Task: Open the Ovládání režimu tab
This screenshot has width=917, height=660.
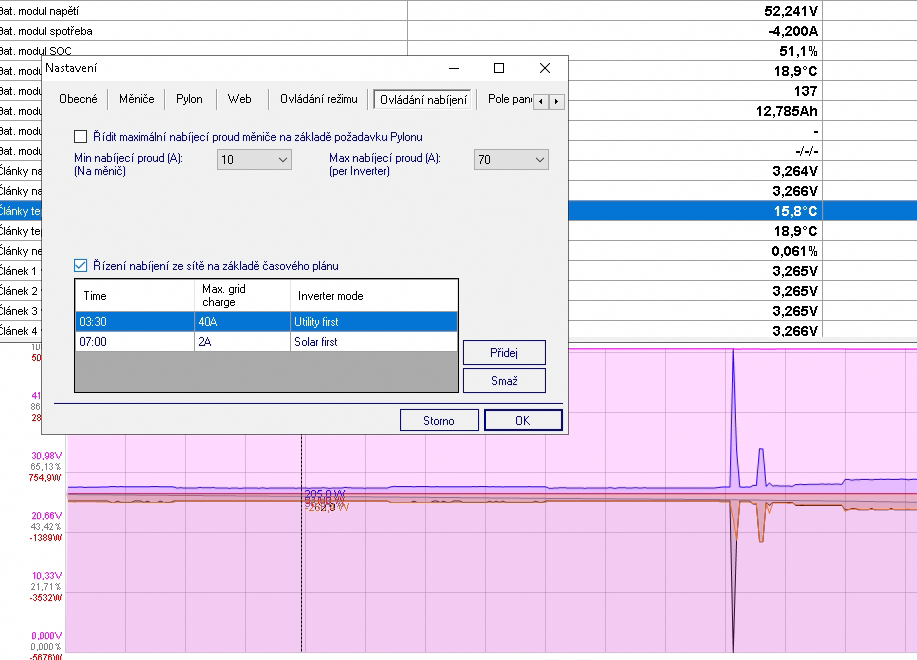Action: [x=318, y=99]
